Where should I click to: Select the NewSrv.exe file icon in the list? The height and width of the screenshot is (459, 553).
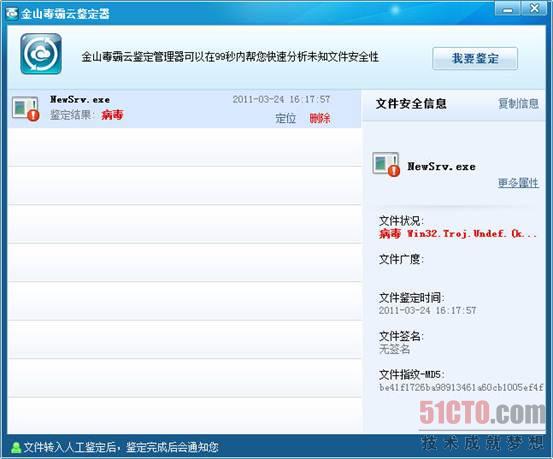click(26, 109)
